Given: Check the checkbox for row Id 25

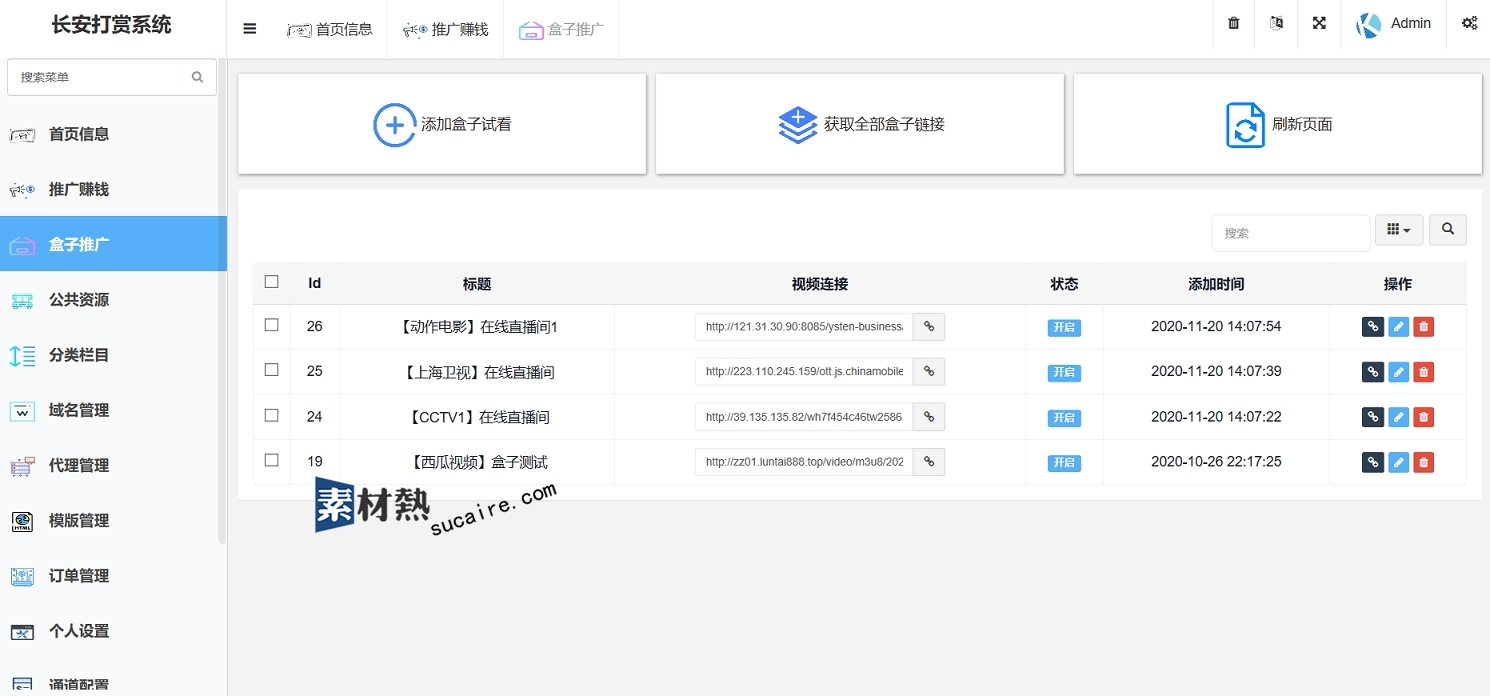Looking at the screenshot, I should (x=271, y=370).
